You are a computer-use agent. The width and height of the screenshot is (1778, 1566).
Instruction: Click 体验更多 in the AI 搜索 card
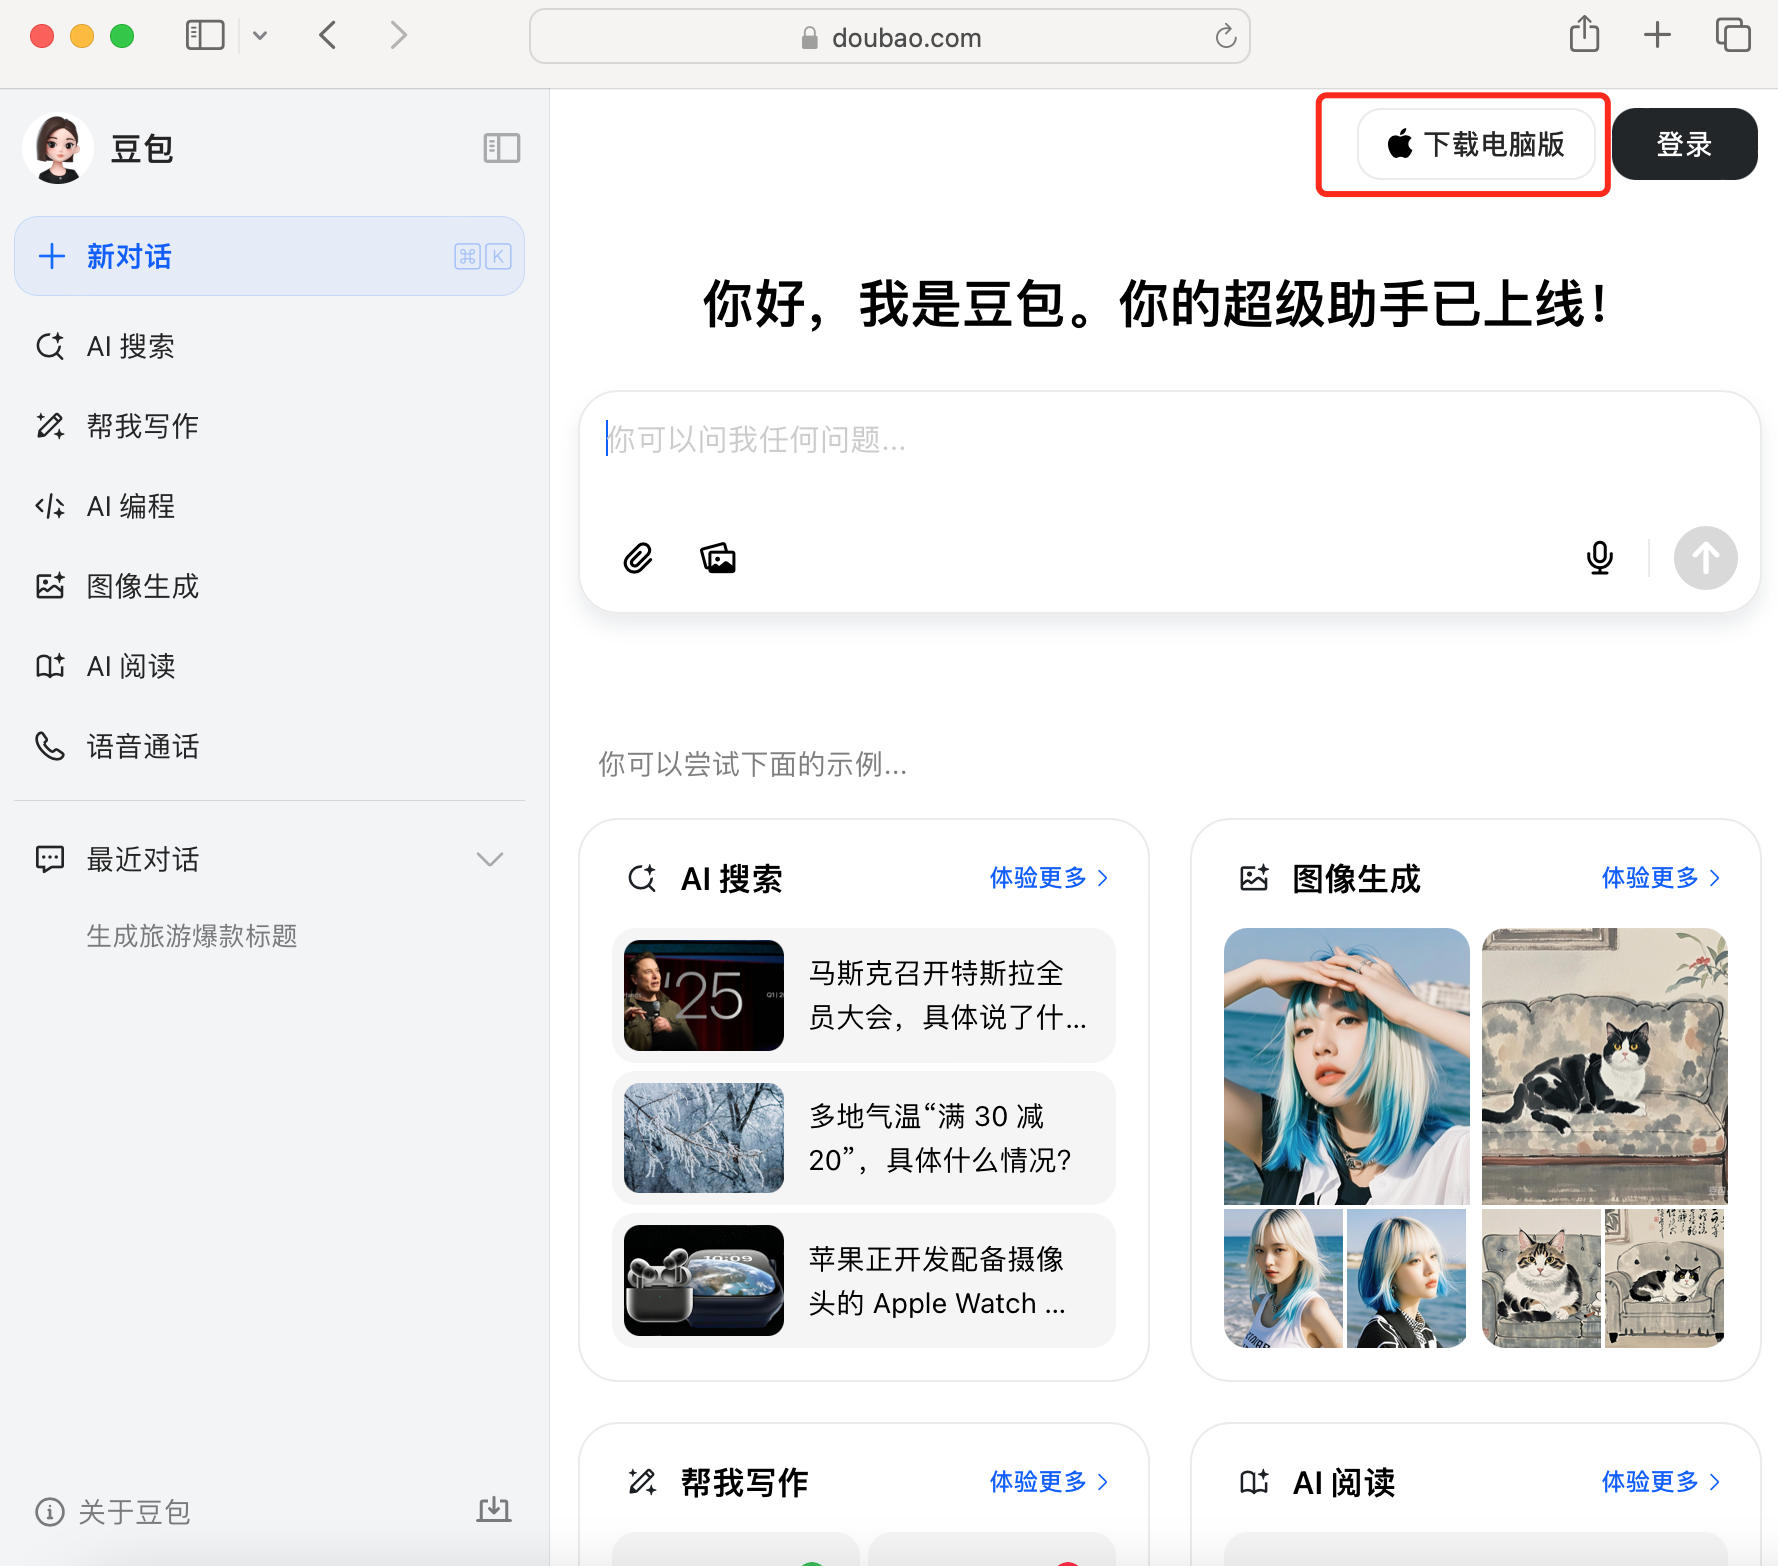coord(1049,878)
